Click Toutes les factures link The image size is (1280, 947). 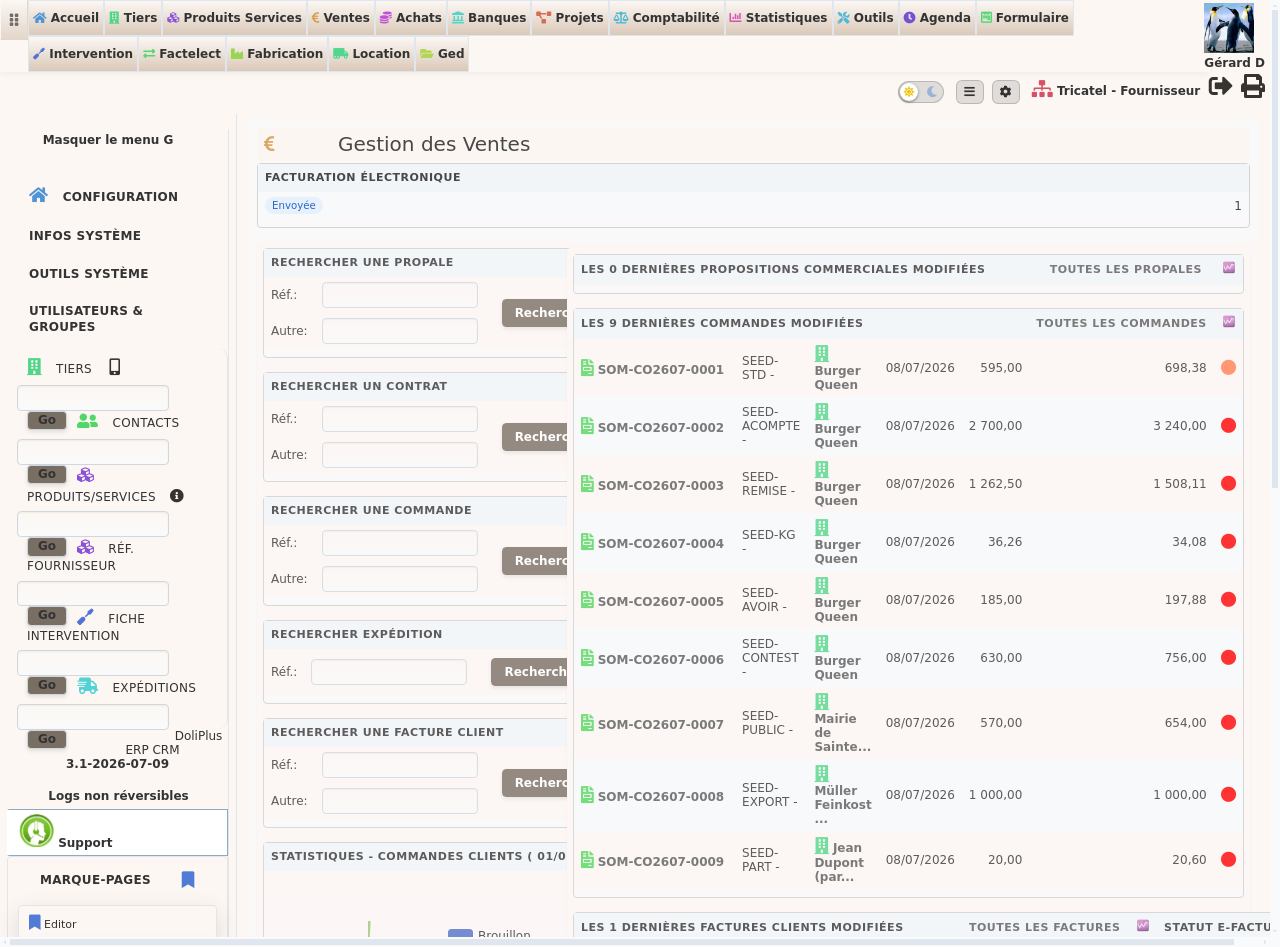point(1044,928)
